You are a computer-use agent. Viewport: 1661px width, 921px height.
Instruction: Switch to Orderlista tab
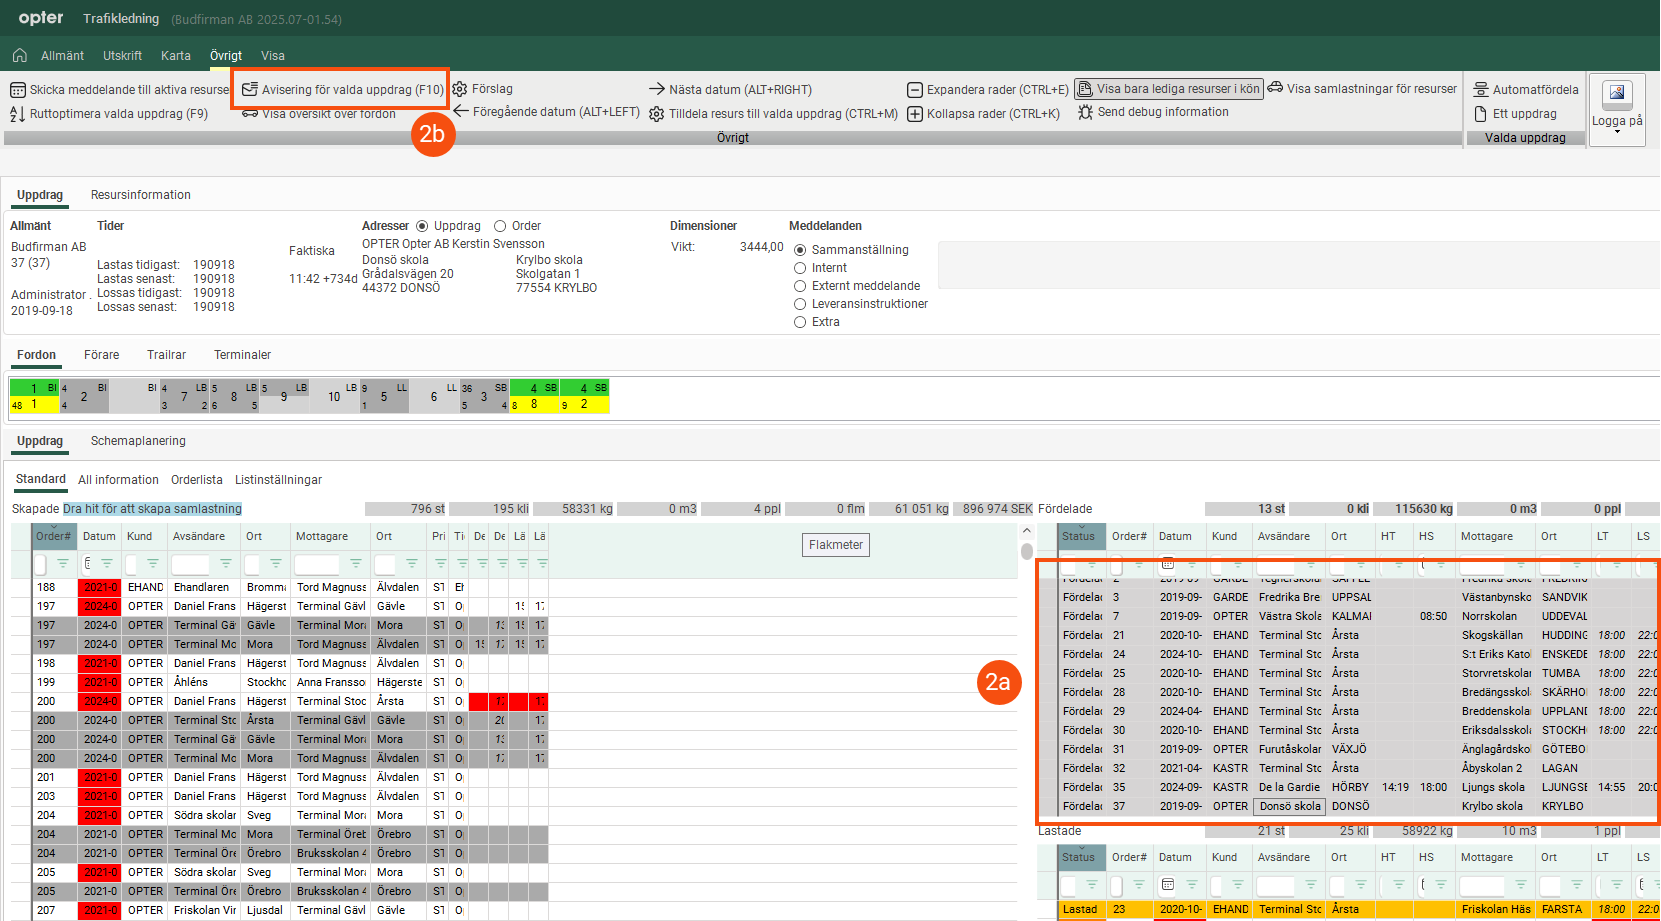pyautogui.click(x=197, y=480)
